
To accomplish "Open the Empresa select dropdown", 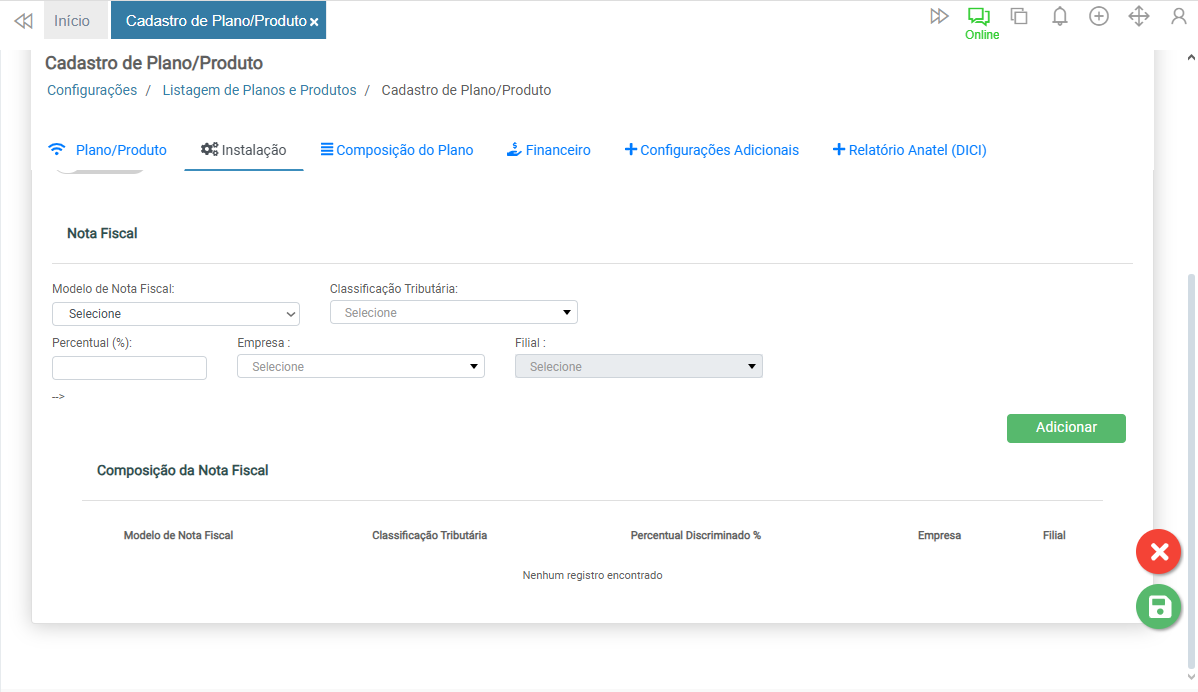I will coord(361,367).
